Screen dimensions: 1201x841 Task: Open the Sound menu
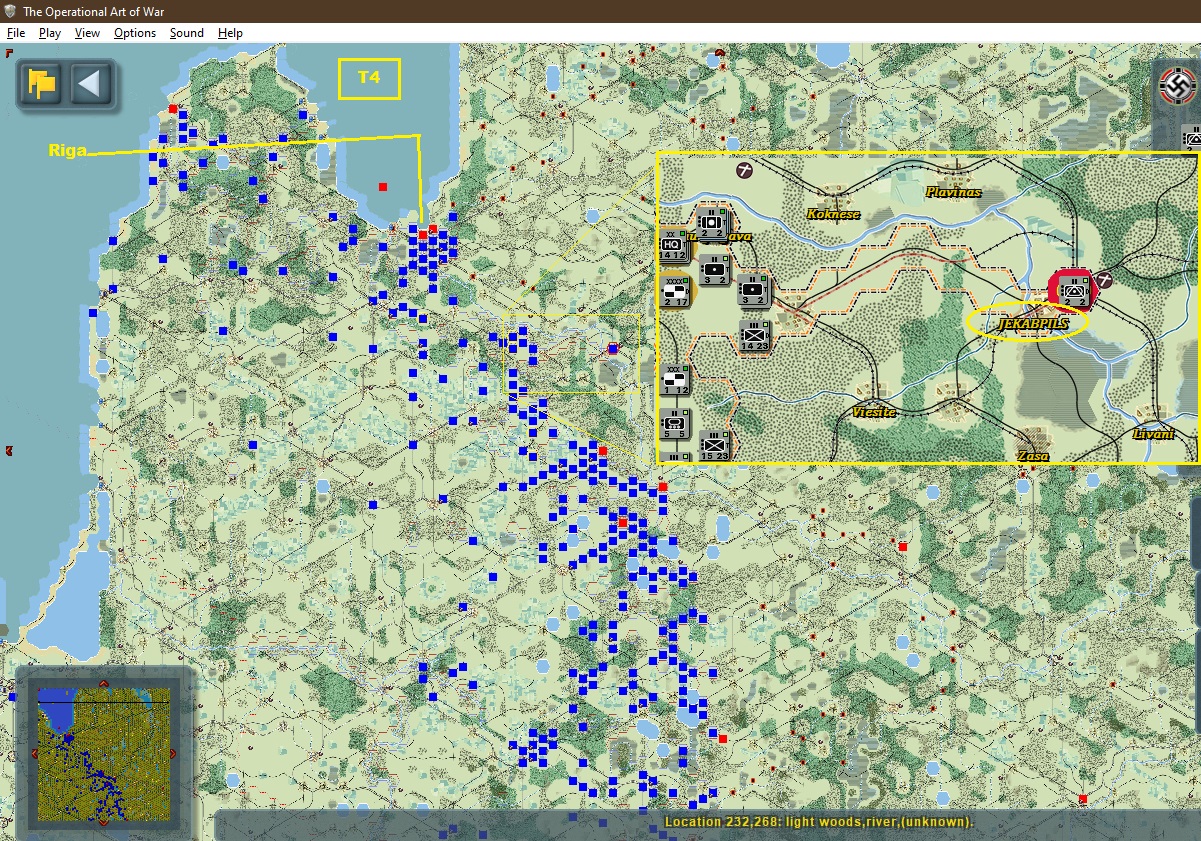click(x=187, y=33)
